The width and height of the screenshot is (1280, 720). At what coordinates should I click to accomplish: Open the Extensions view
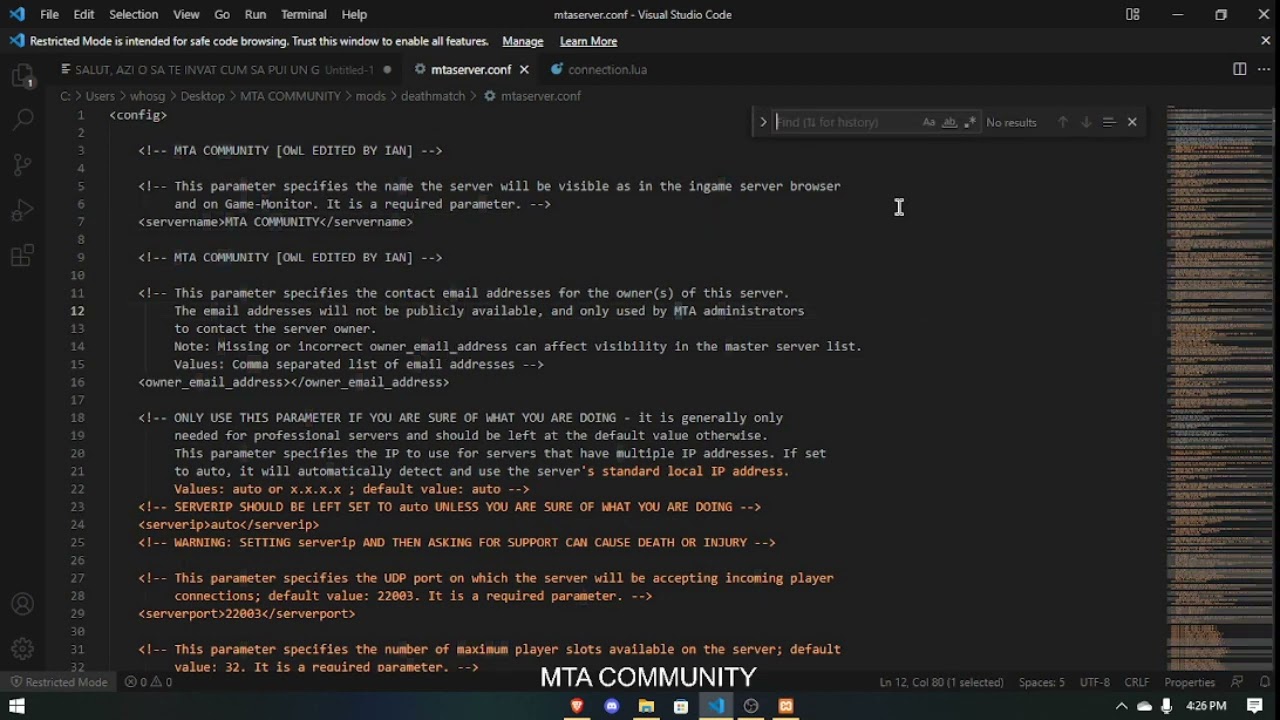22,257
